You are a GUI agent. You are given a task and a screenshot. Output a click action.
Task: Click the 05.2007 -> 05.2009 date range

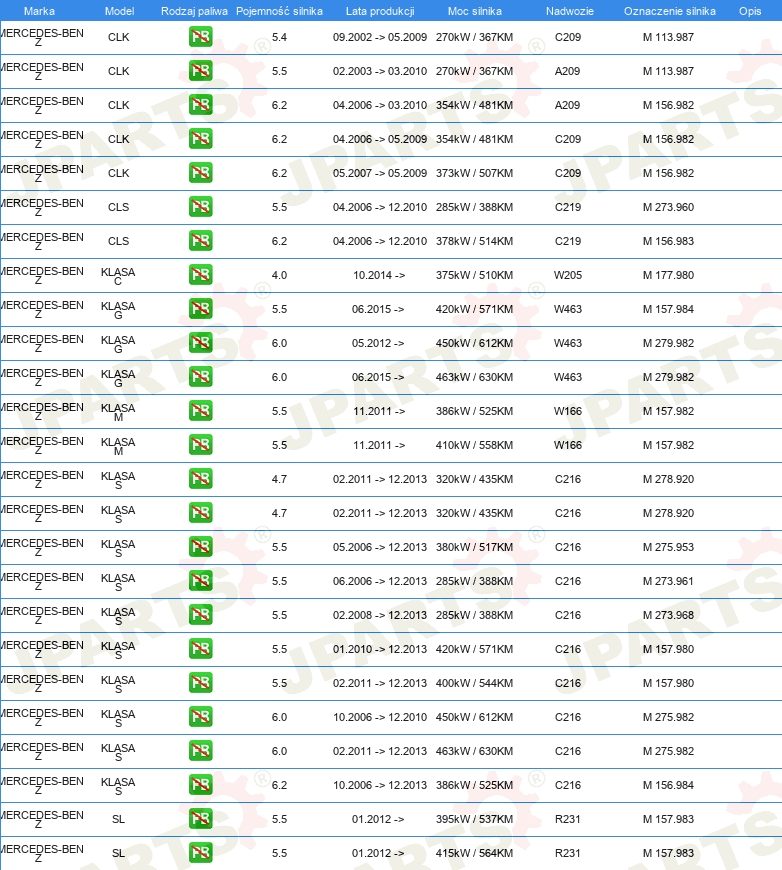380,173
